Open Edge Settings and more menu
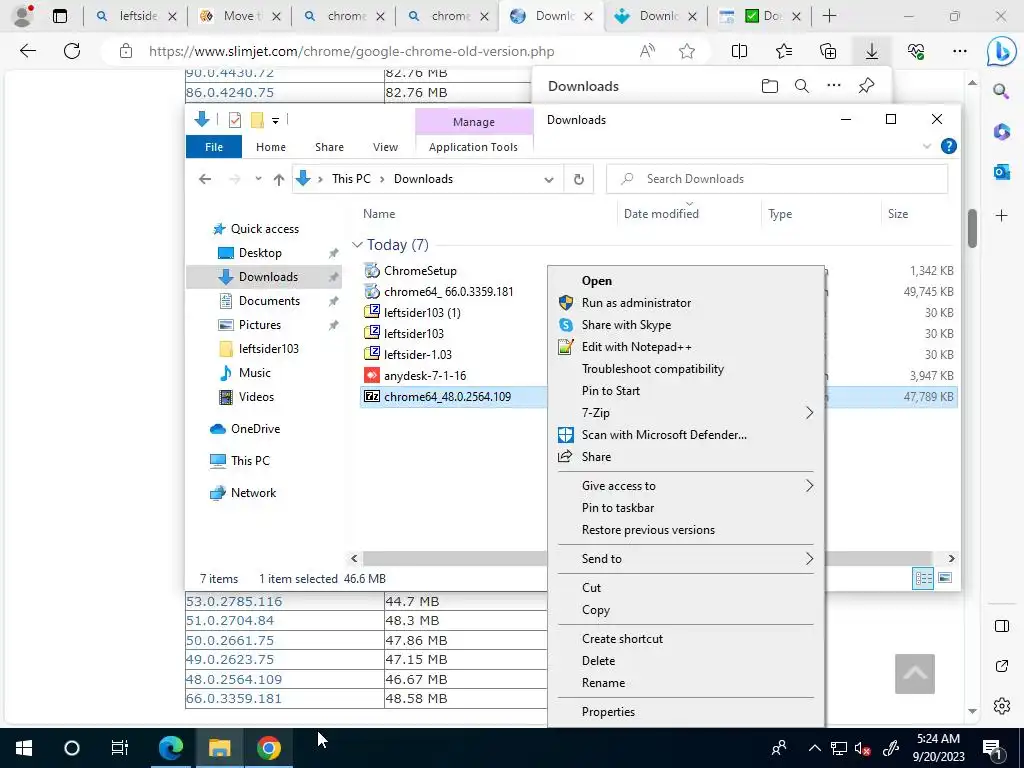The image size is (1024, 768). 959,51
